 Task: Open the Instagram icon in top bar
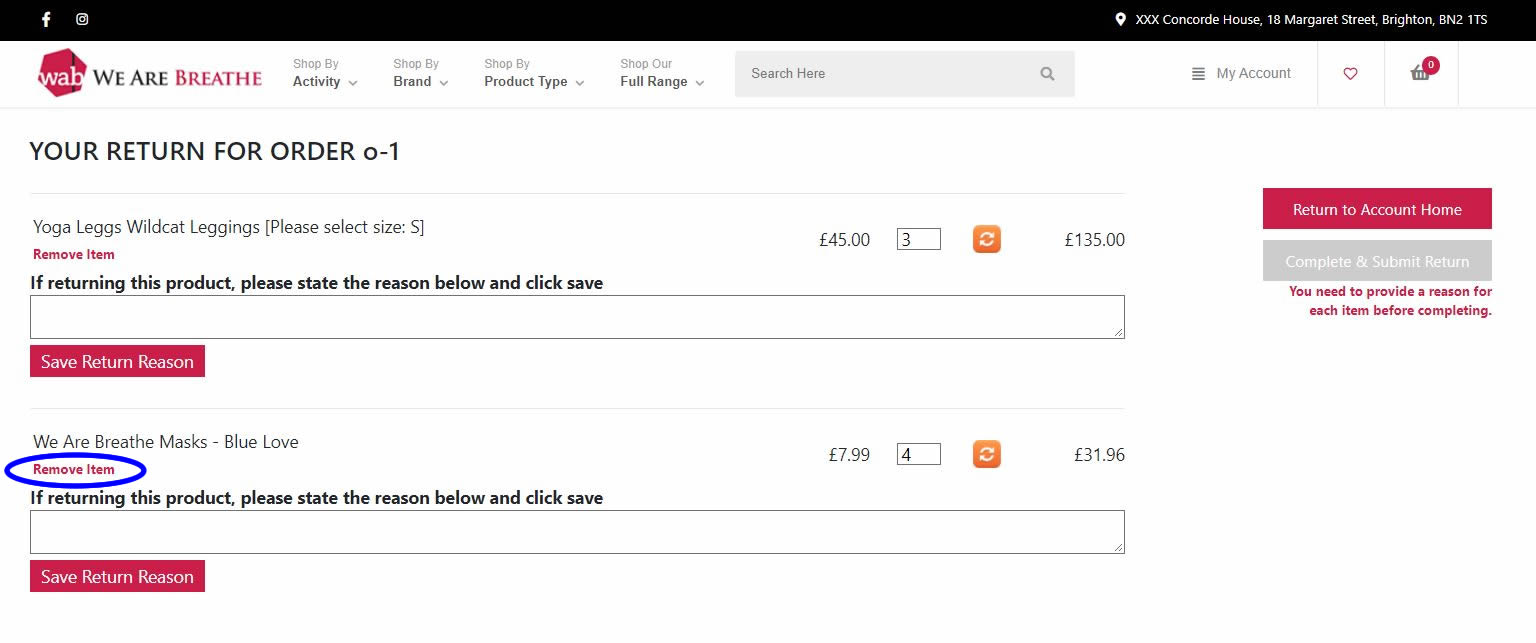click(82, 19)
